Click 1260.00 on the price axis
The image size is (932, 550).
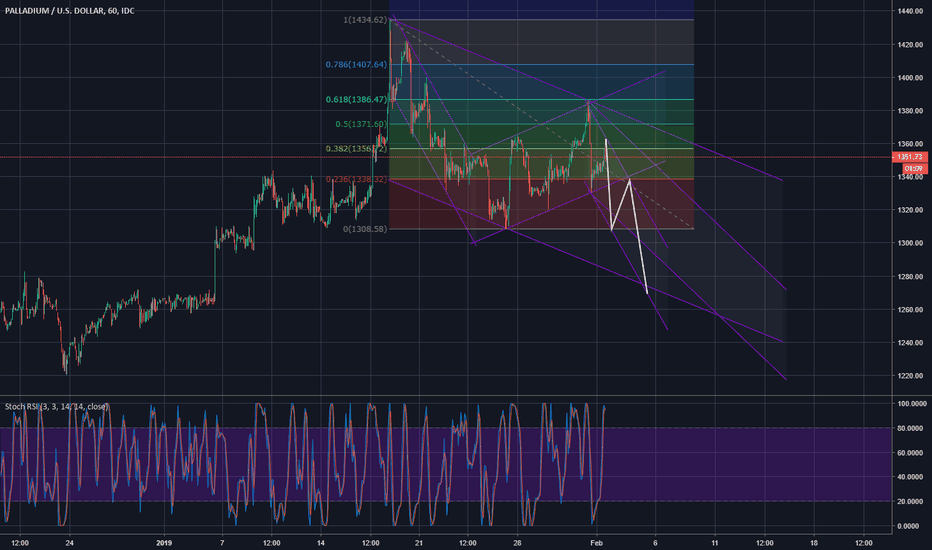coord(910,310)
